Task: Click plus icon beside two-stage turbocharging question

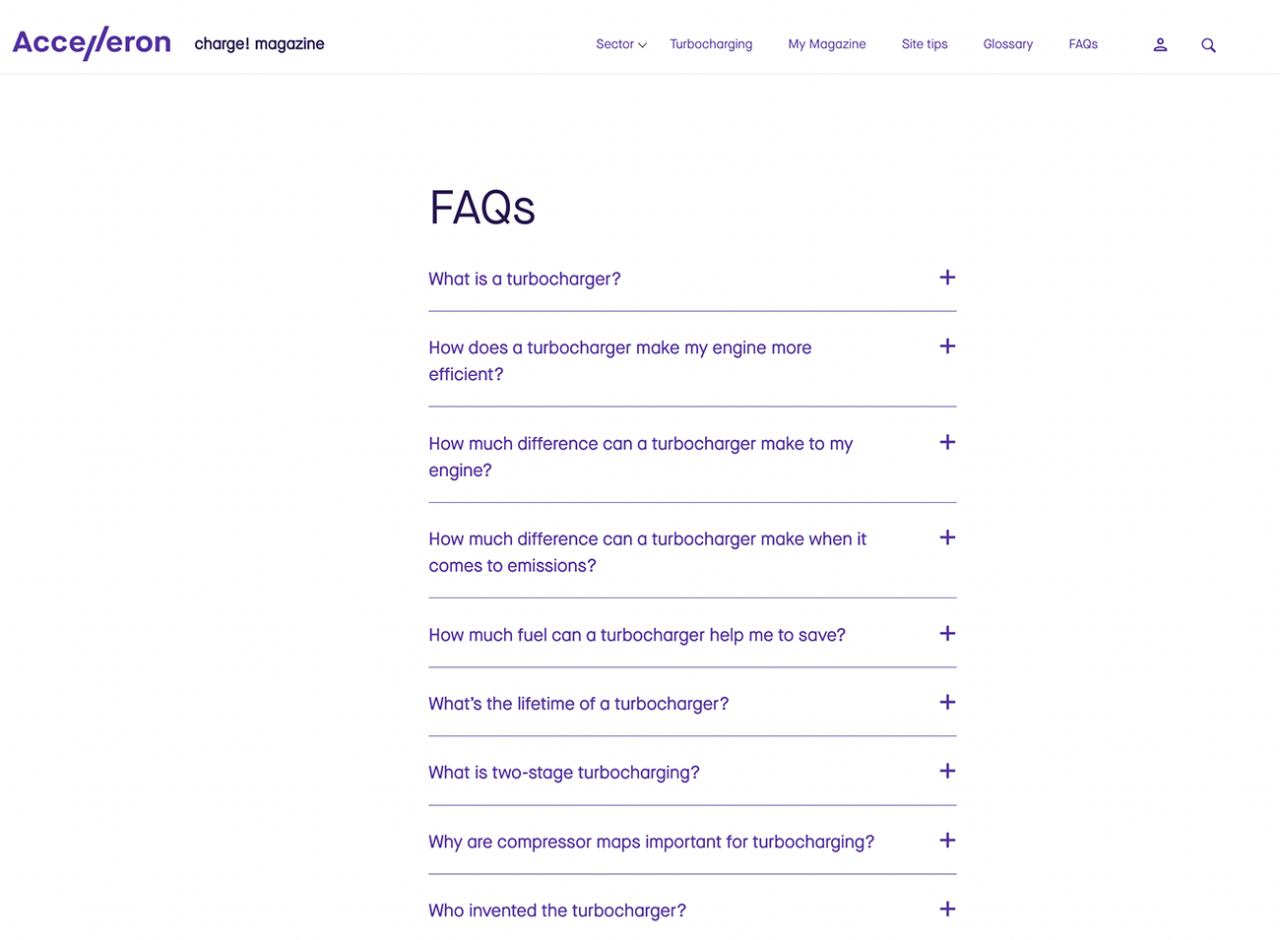Action: (948, 771)
